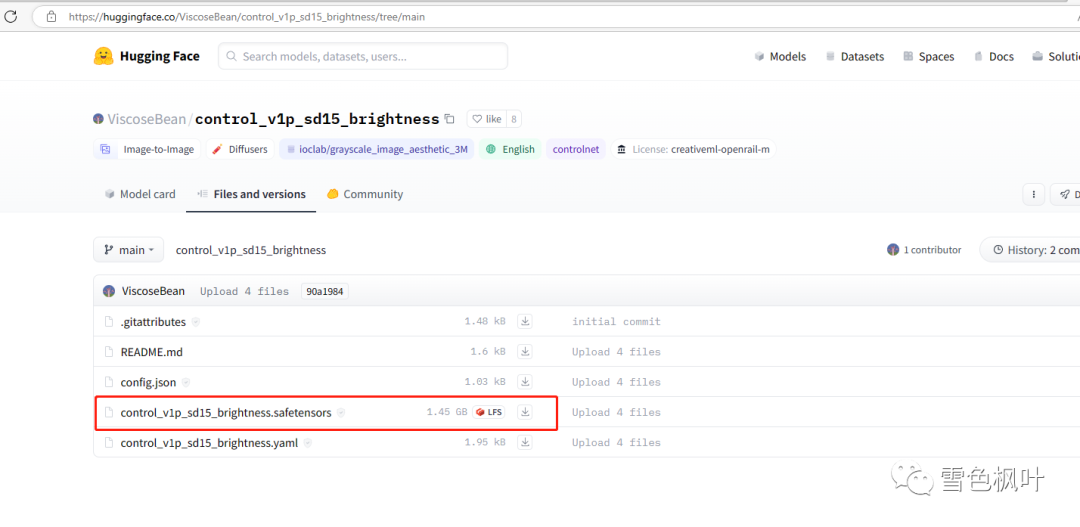1080x527 pixels.
Task: Click the 1.45 GB file size
Action: point(446,412)
